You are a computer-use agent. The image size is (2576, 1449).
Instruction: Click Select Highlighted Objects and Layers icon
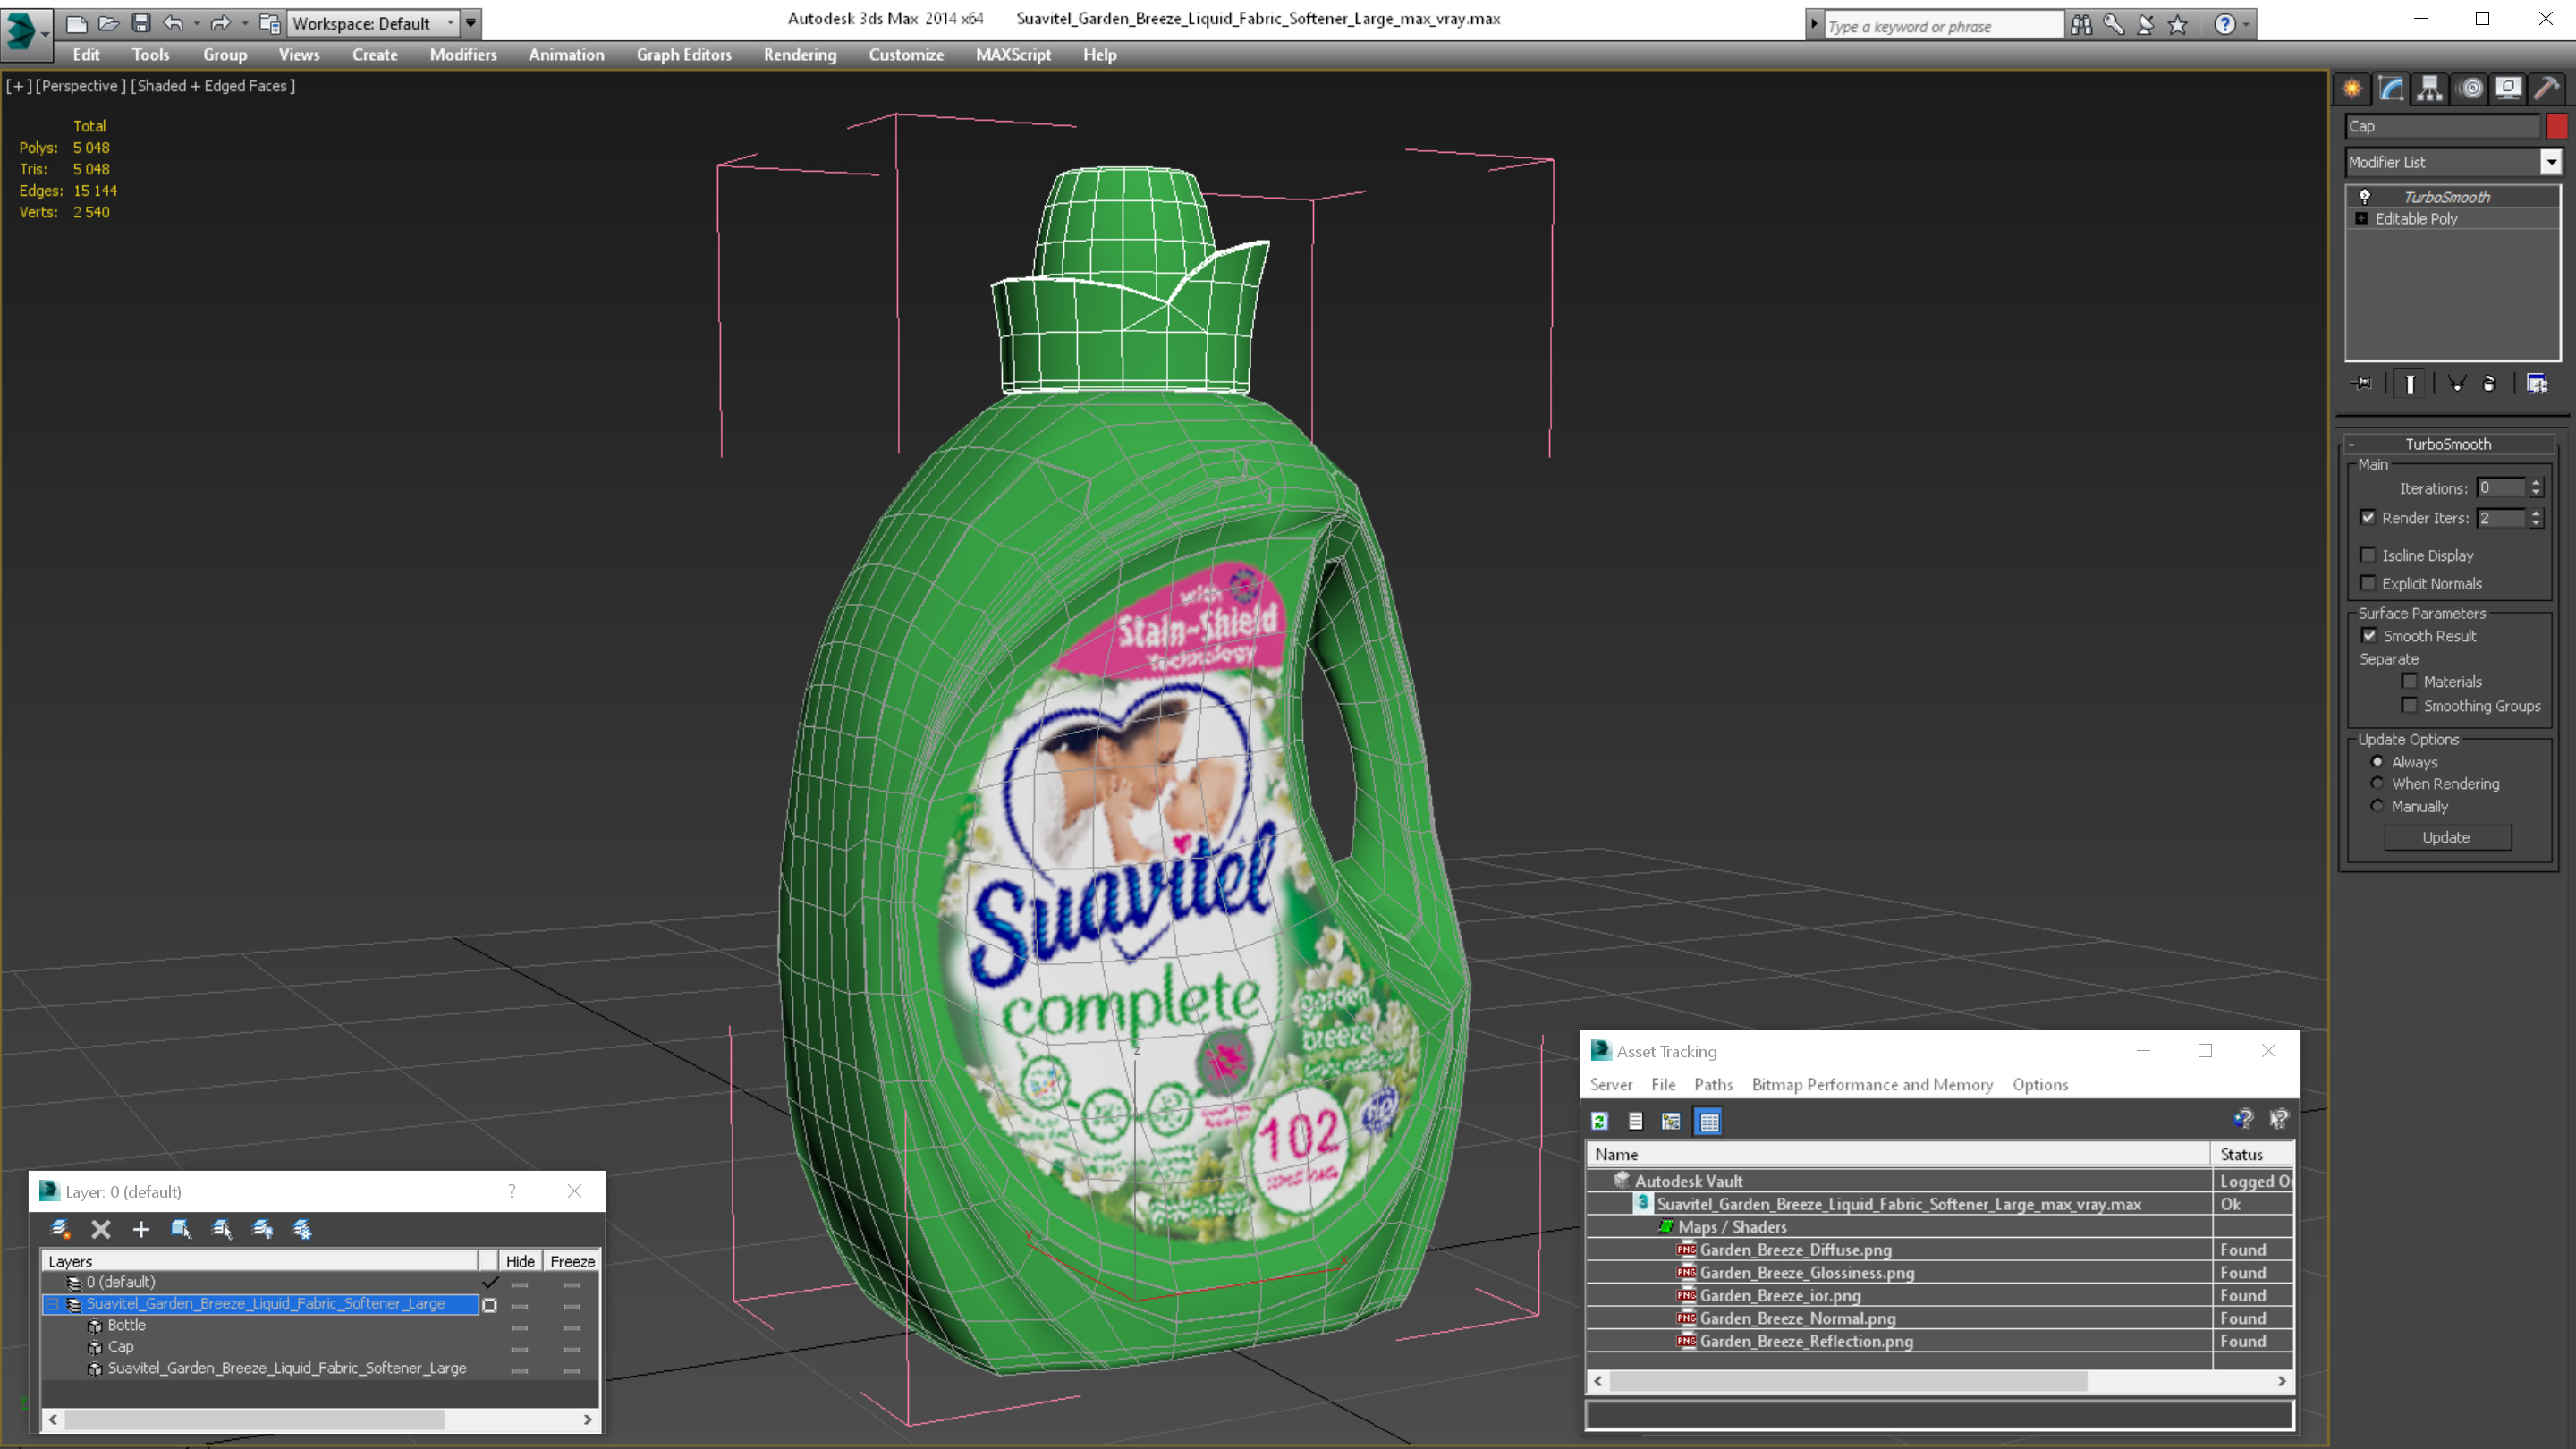(x=181, y=1229)
